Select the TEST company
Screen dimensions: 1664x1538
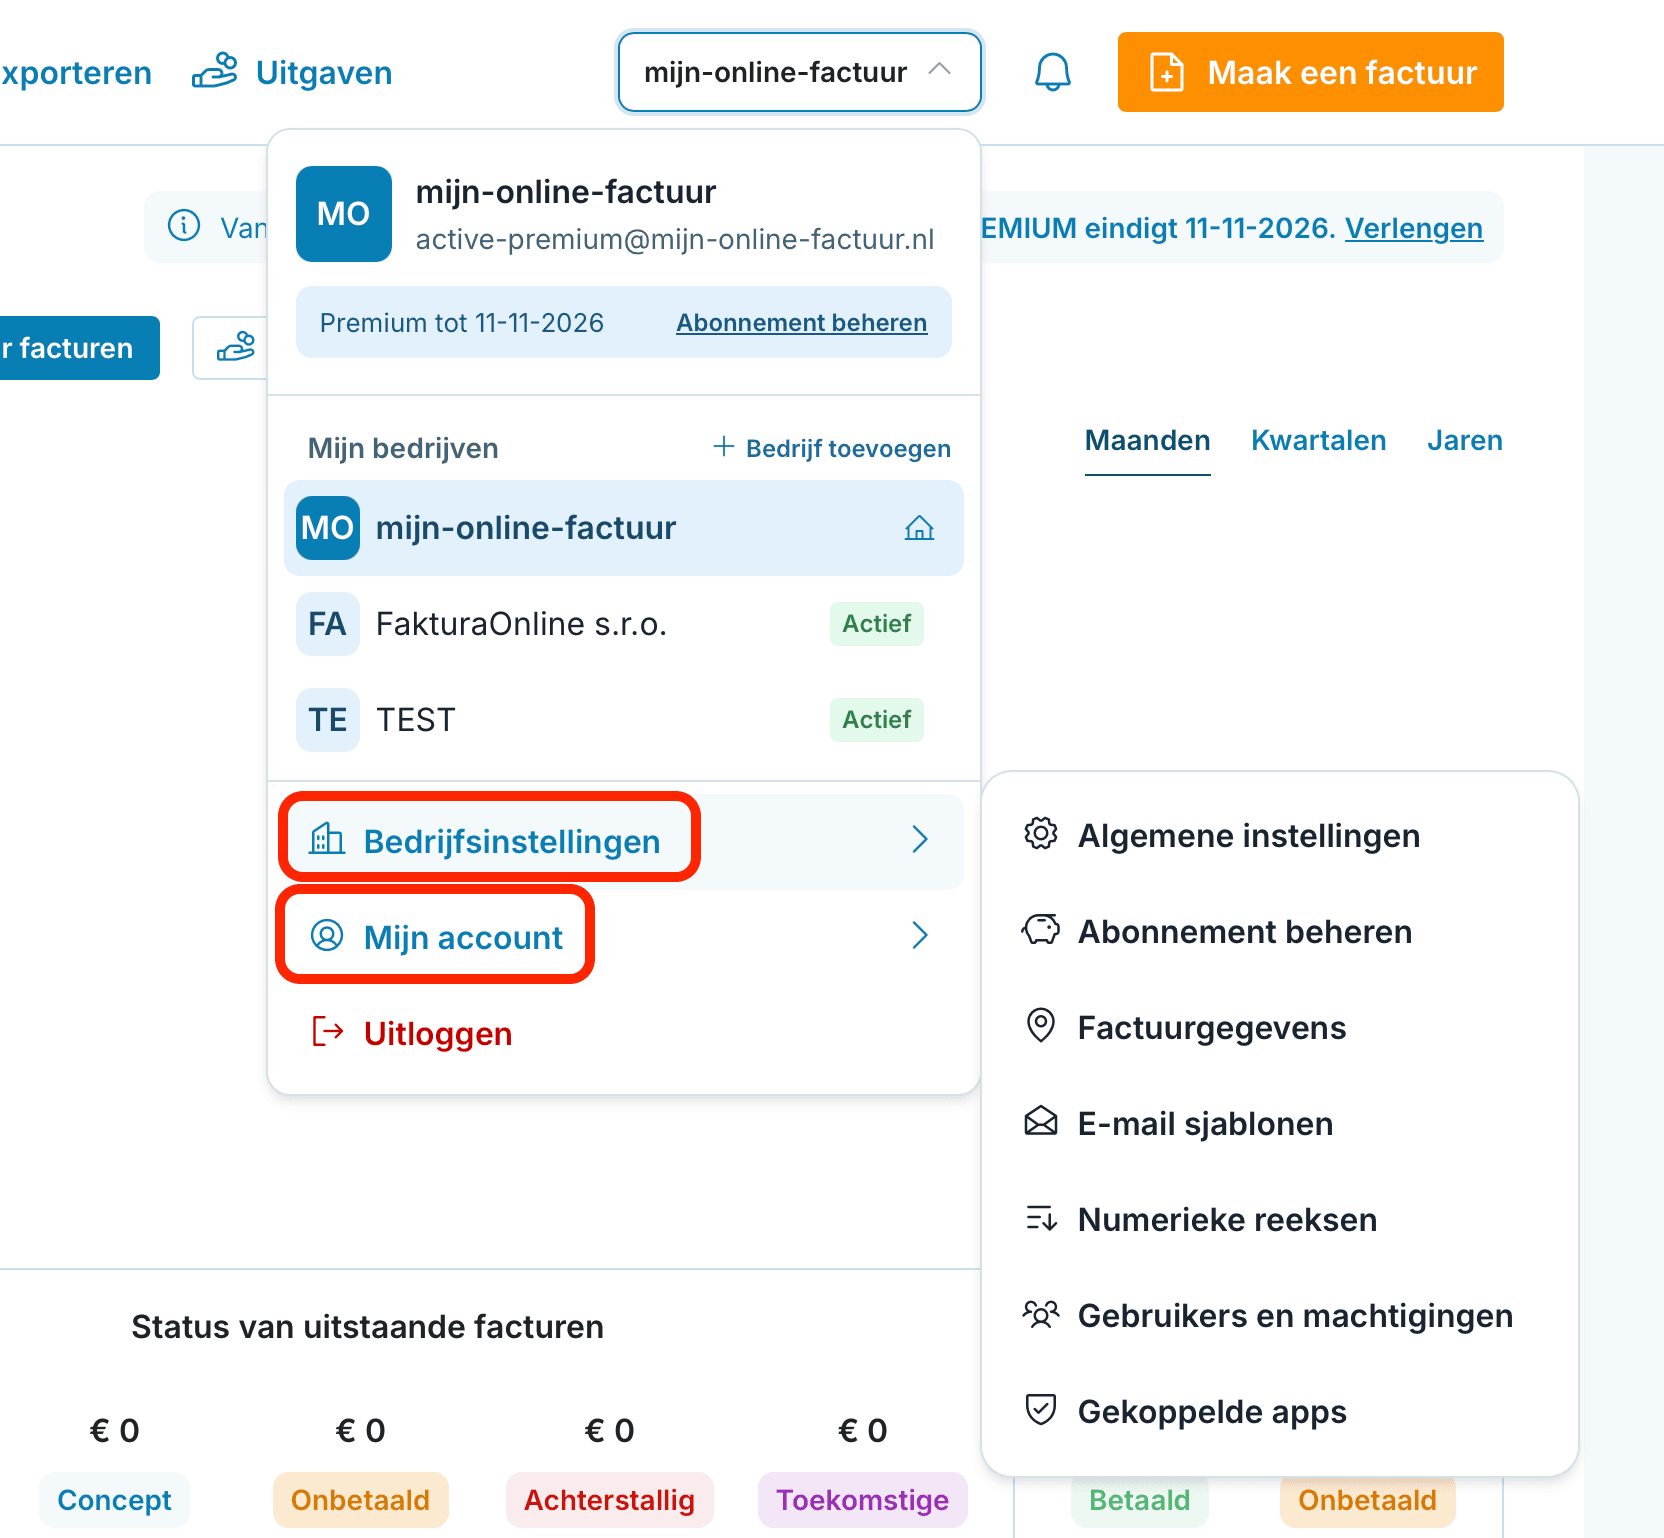[x=624, y=720]
